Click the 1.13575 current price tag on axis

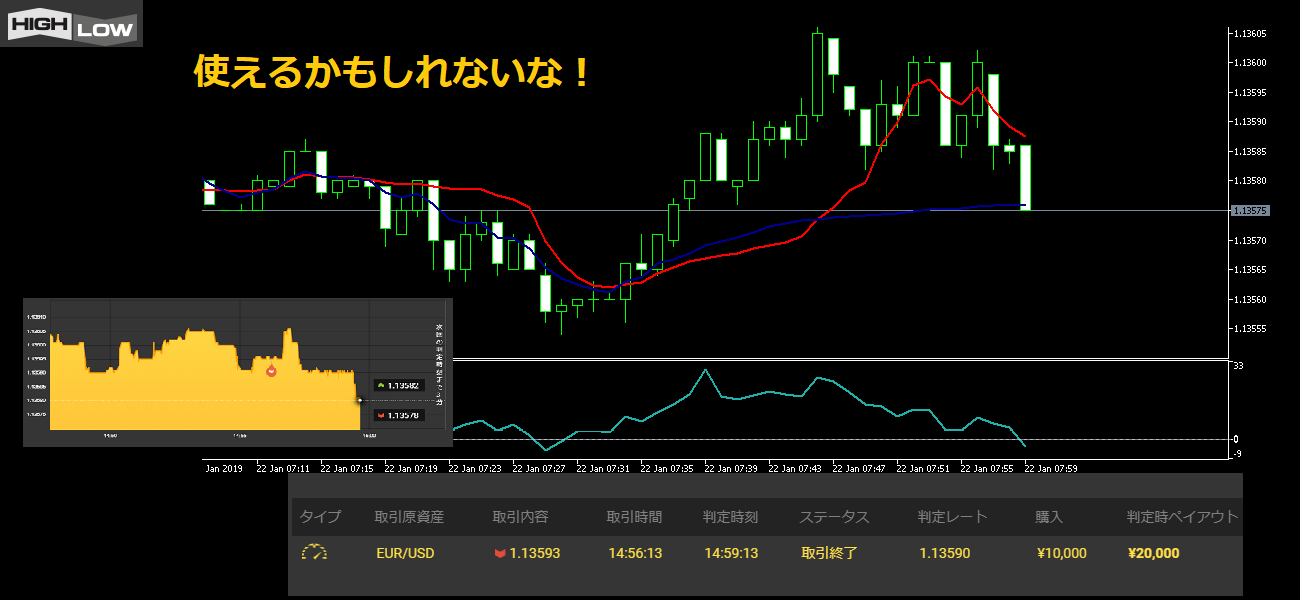pyautogui.click(x=1251, y=211)
